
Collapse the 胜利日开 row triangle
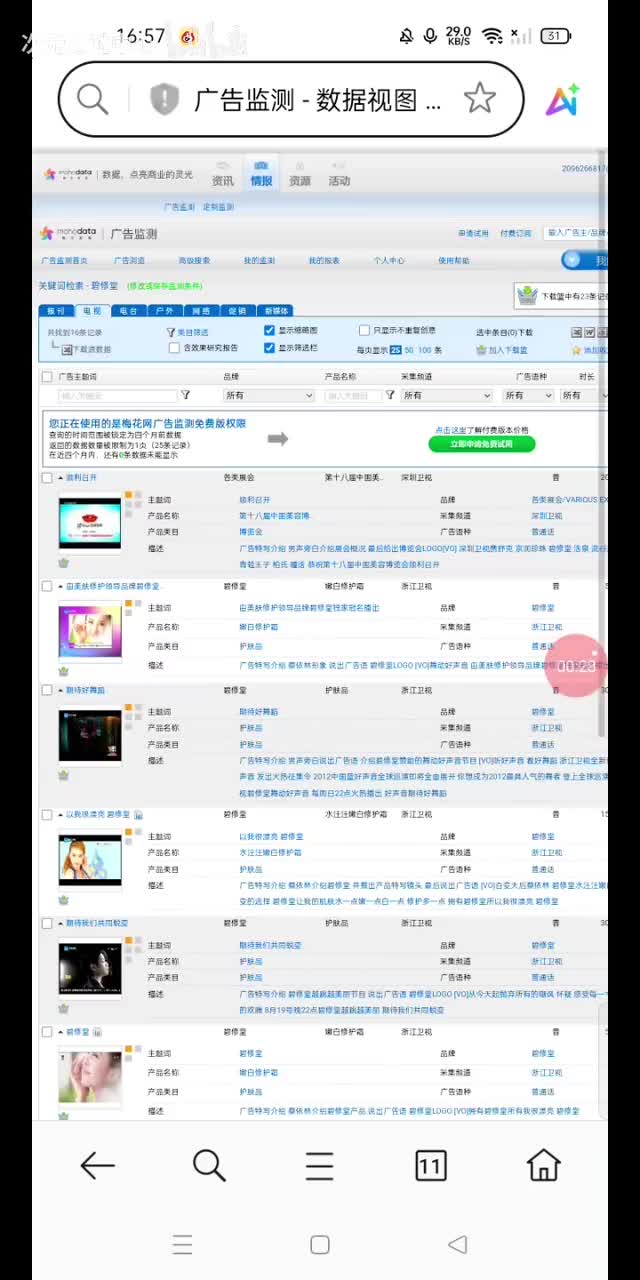click(60, 478)
